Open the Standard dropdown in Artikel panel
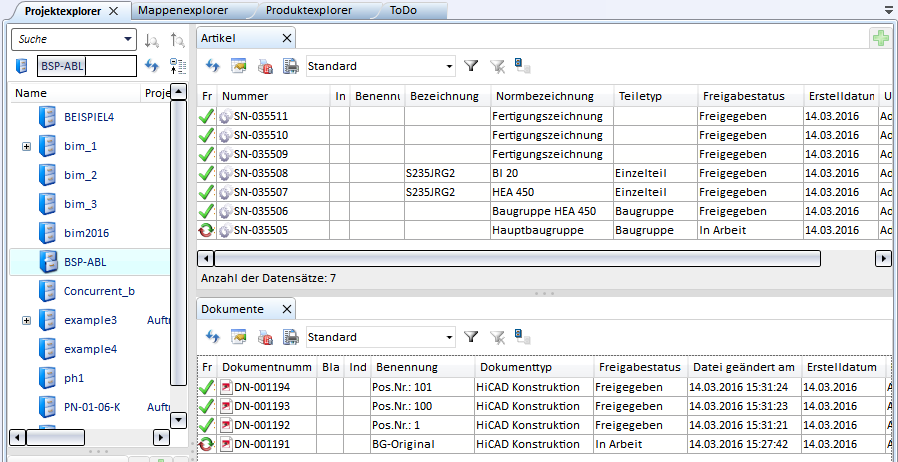Viewport: 898px width, 462px height. [x=447, y=66]
